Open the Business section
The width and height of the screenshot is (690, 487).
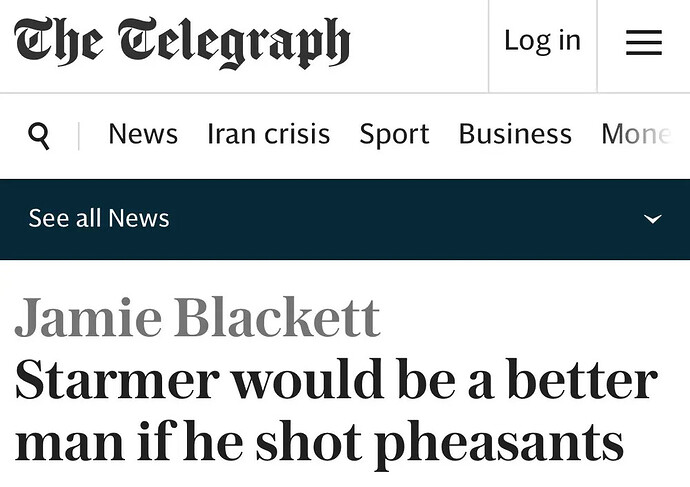515,134
